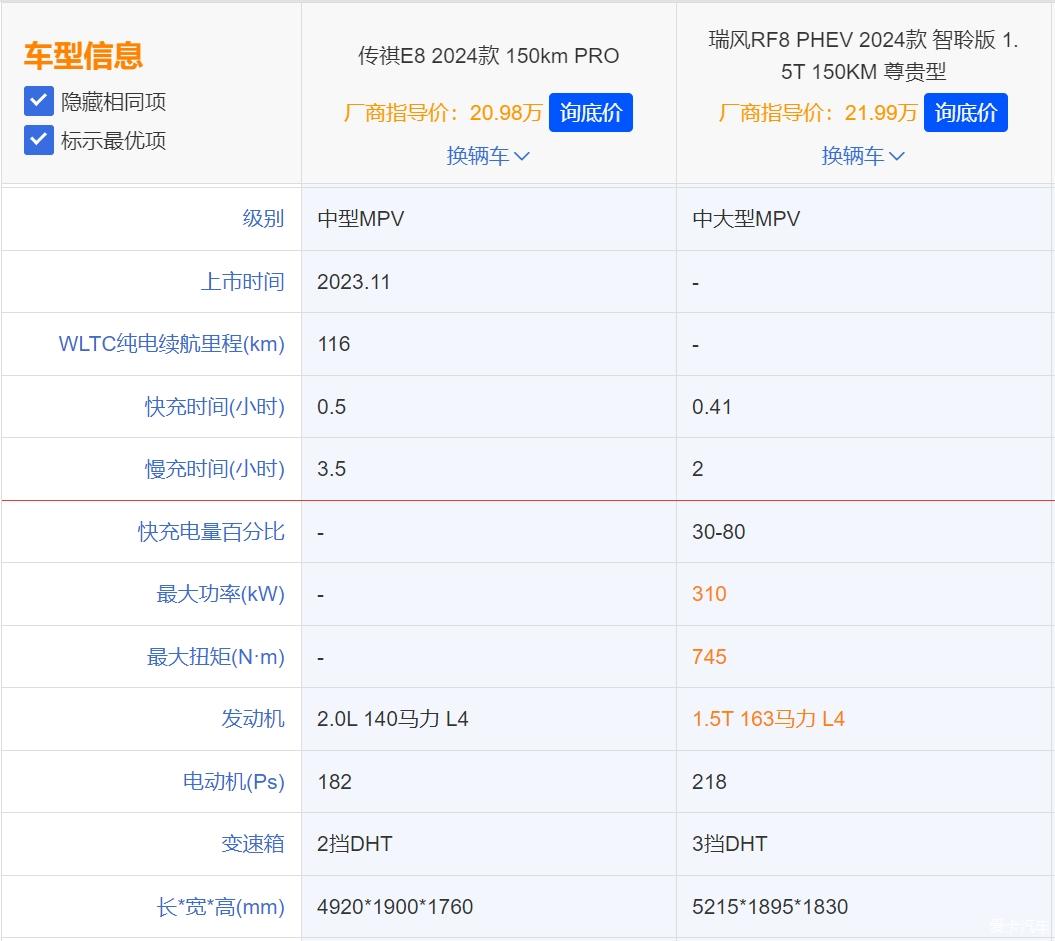Image resolution: width=1055 pixels, height=941 pixels.
Task: Select the highlighted 745 torque value
Action: click(709, 656)
